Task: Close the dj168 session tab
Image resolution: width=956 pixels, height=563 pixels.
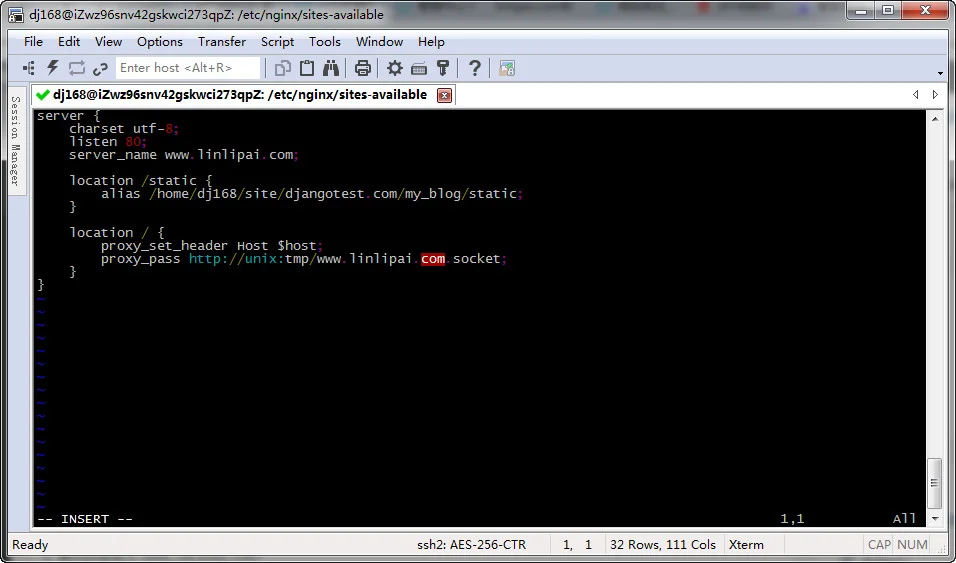Action: [444, 95]
